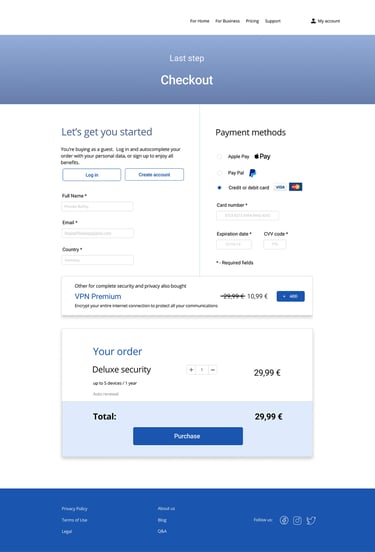Image resolution: width=375 pixels, height=552 pixels.
Task: Open the Country field
Action: 98,260
